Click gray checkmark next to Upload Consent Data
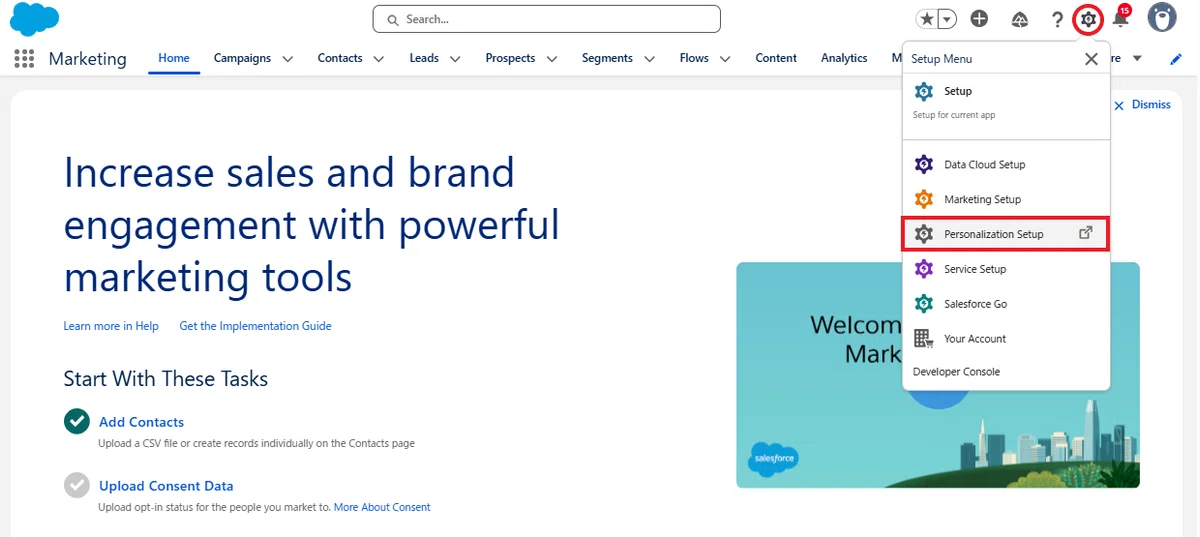The height and width of the screenshot is (537, 1200). point(77,485)
